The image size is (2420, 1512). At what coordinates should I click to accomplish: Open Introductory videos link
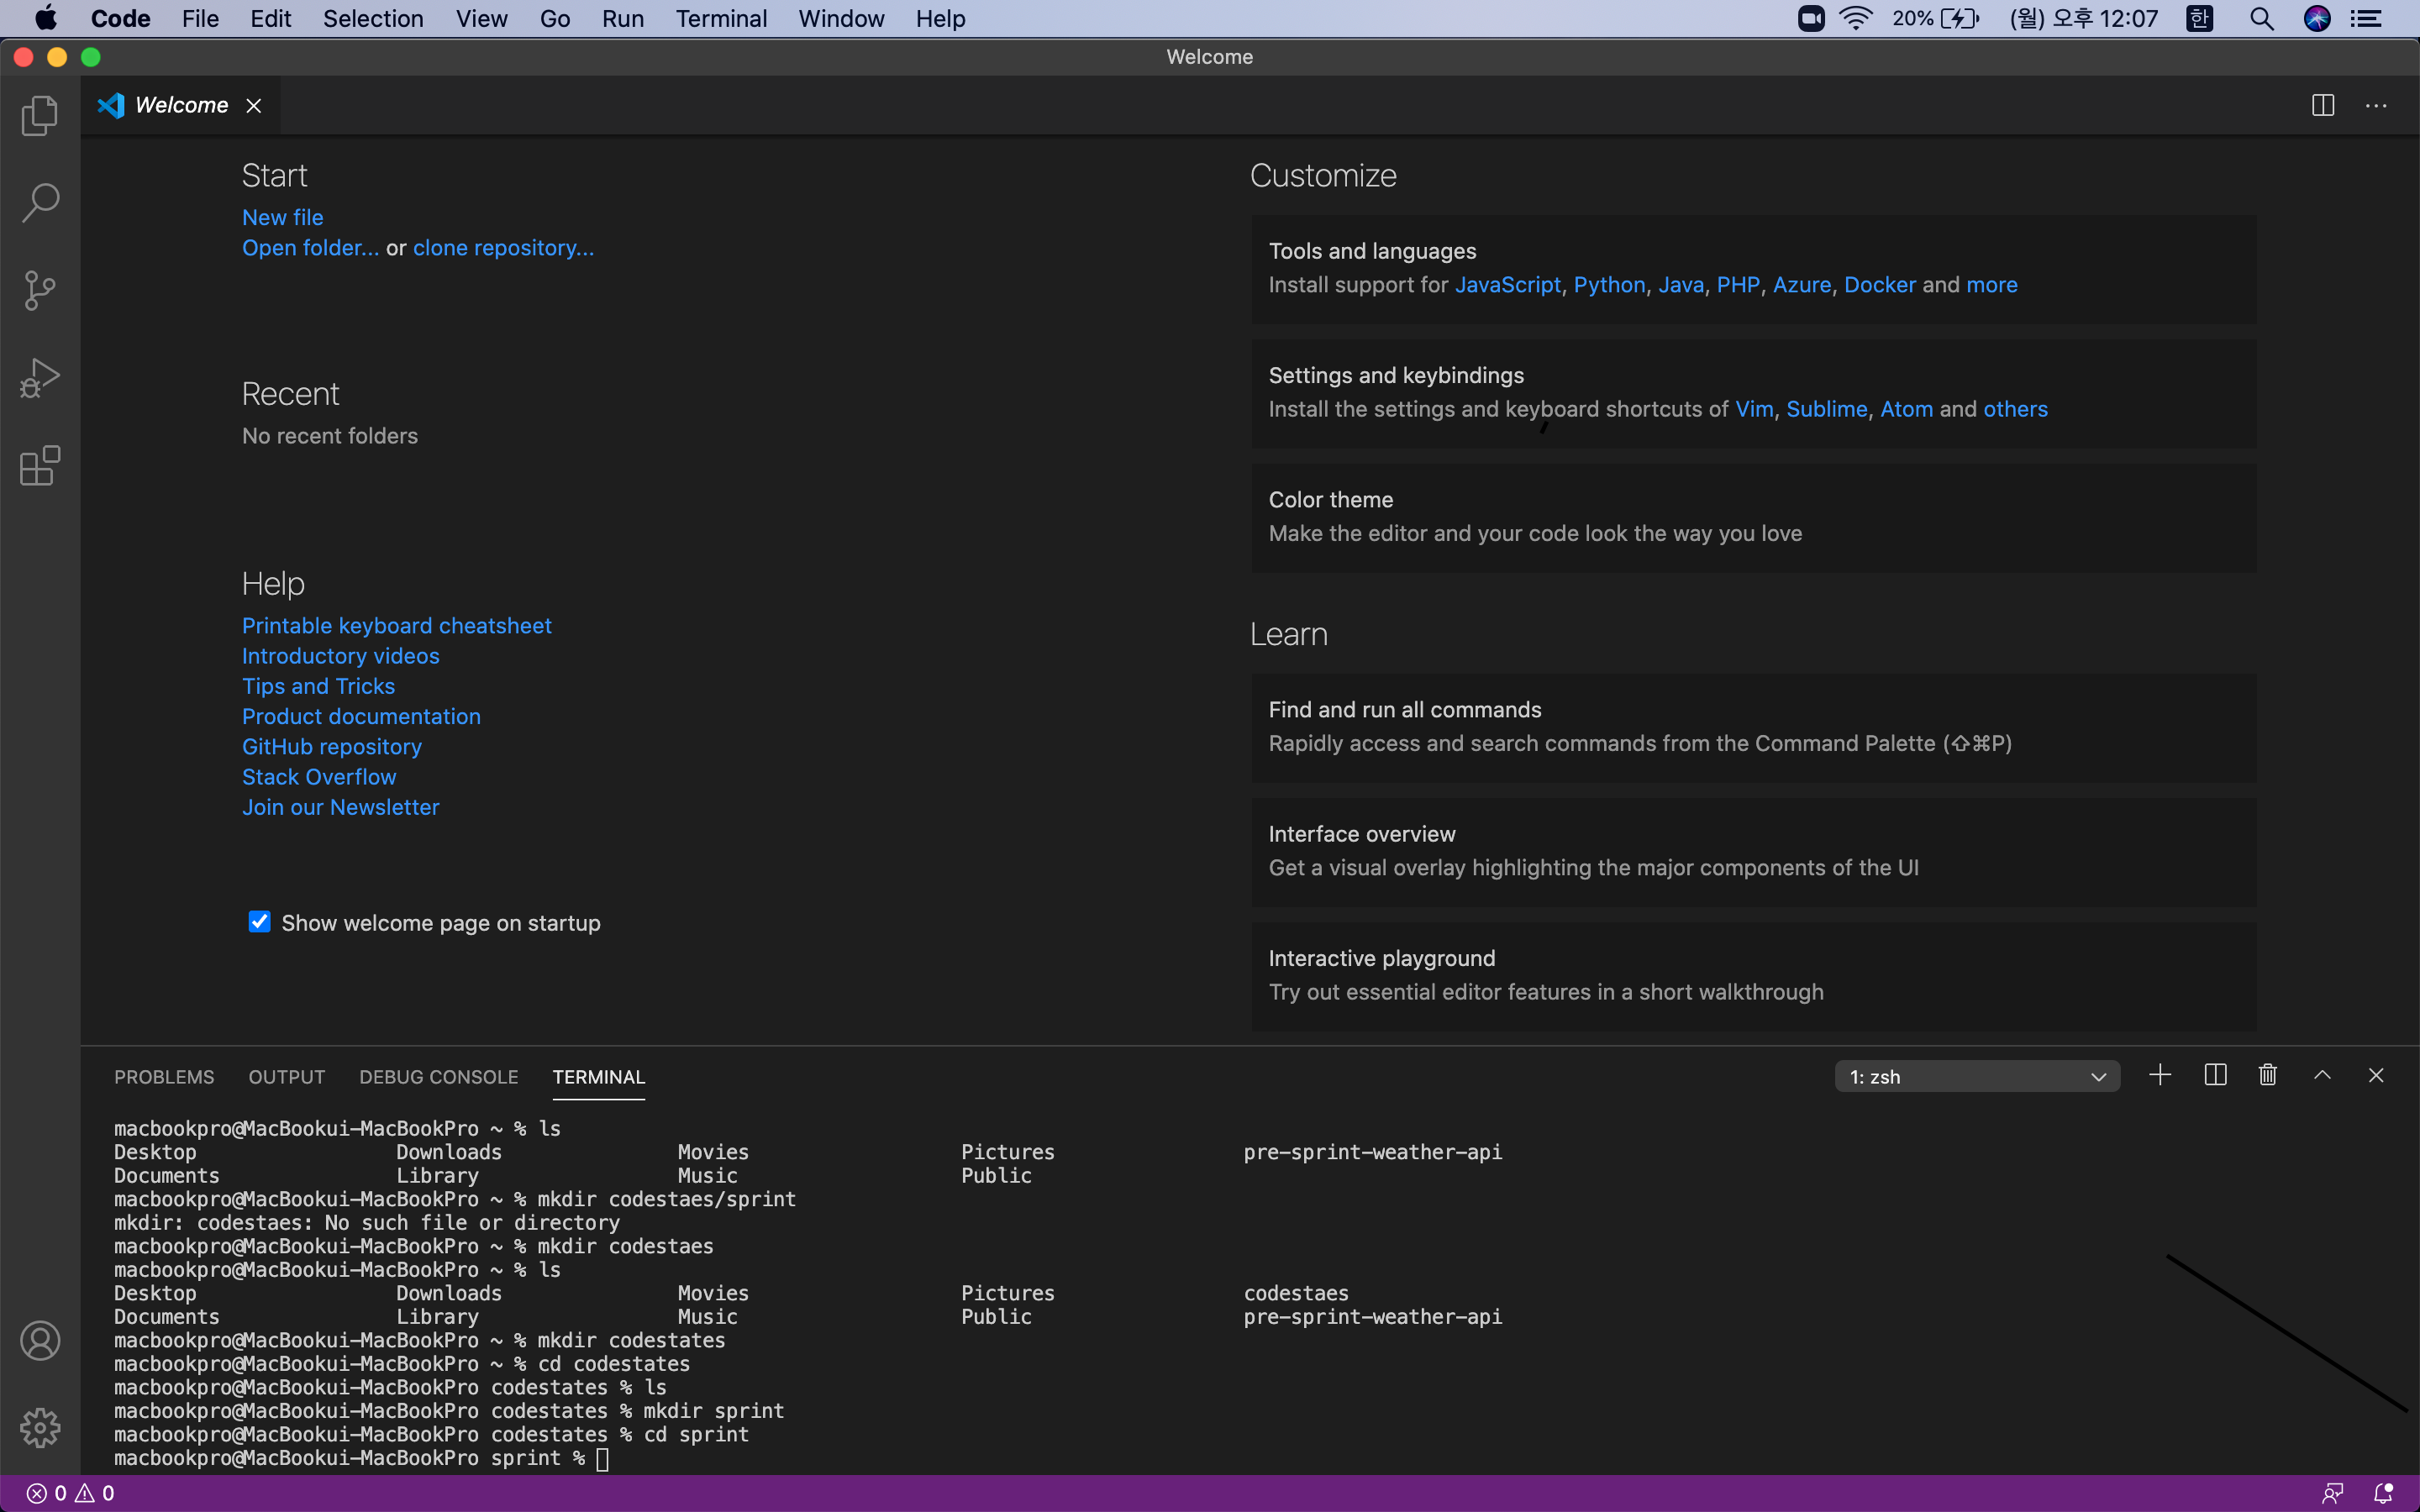340,656
